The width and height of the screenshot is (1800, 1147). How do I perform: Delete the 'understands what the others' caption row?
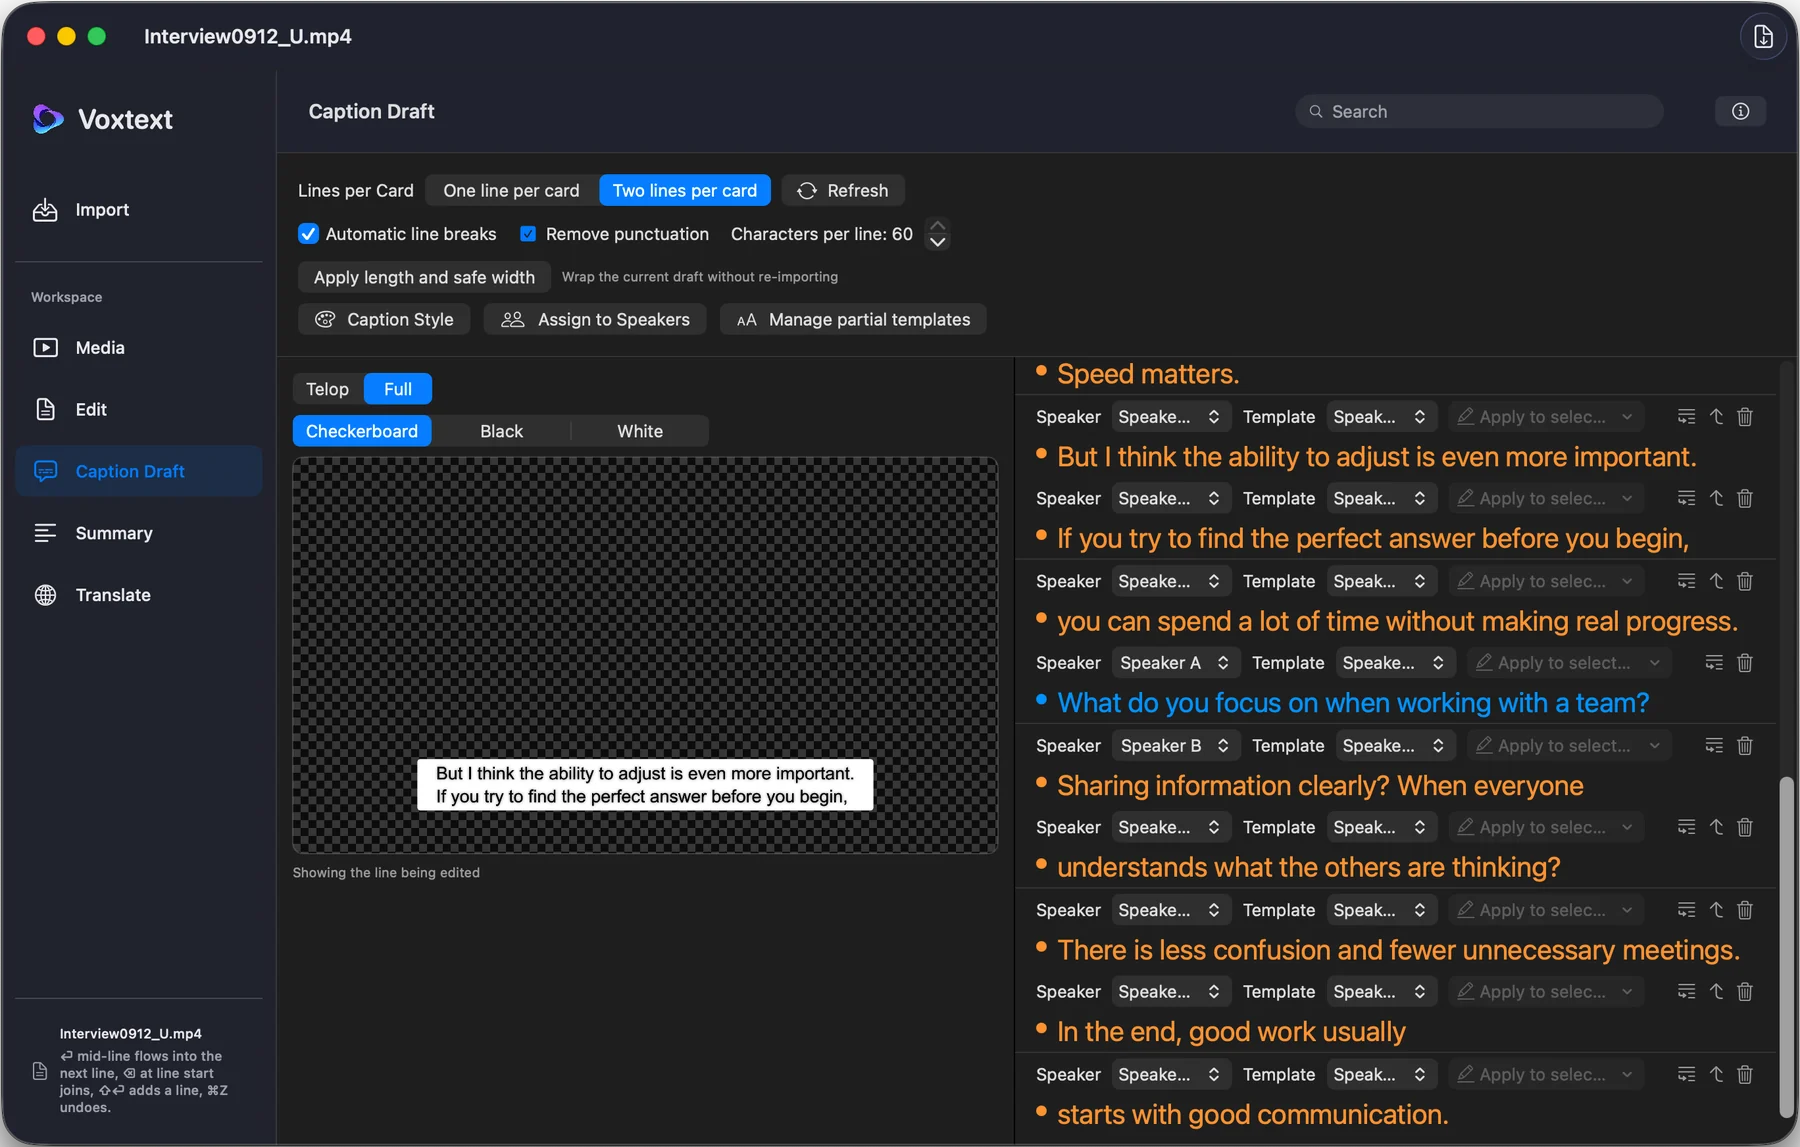coord(1745,827)
